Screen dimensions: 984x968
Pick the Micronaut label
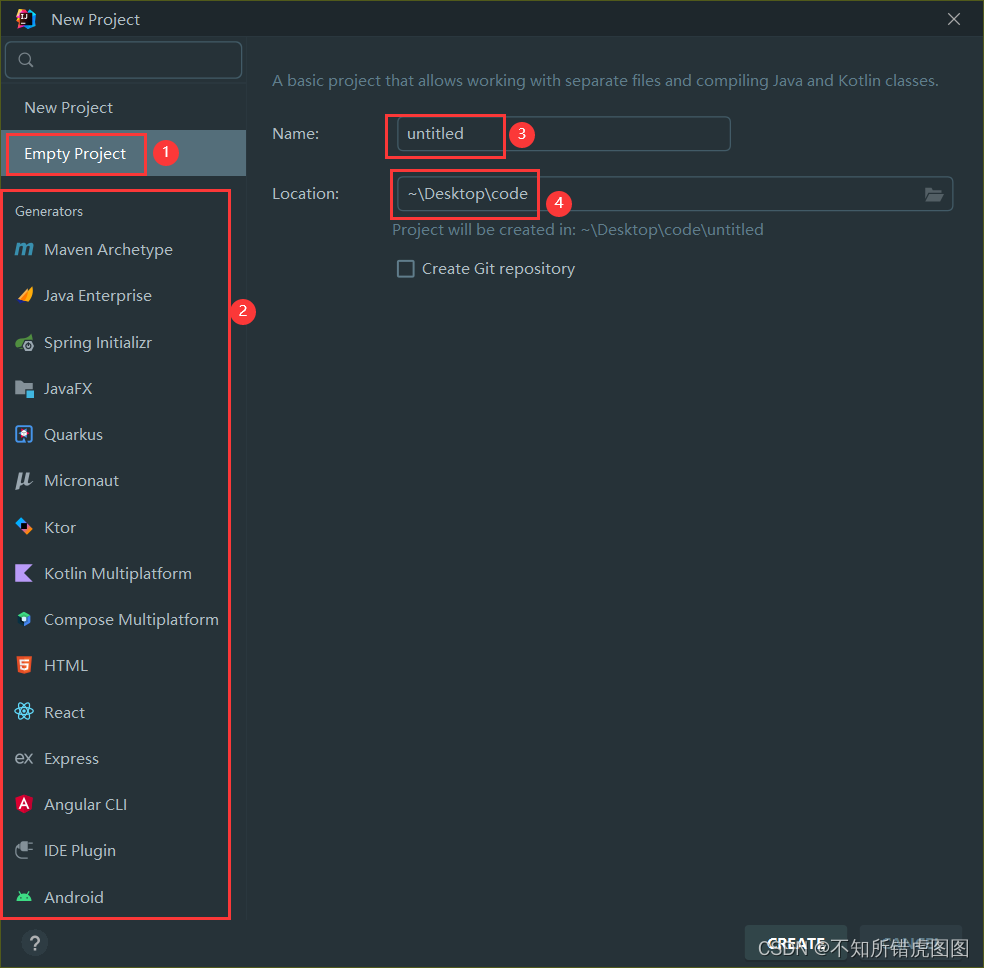point(82,481)
